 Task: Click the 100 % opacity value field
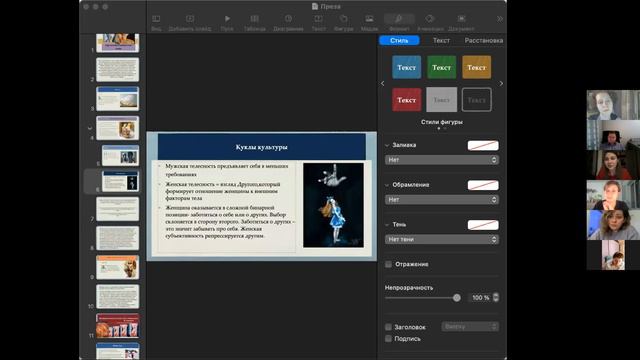coord(480,298)
